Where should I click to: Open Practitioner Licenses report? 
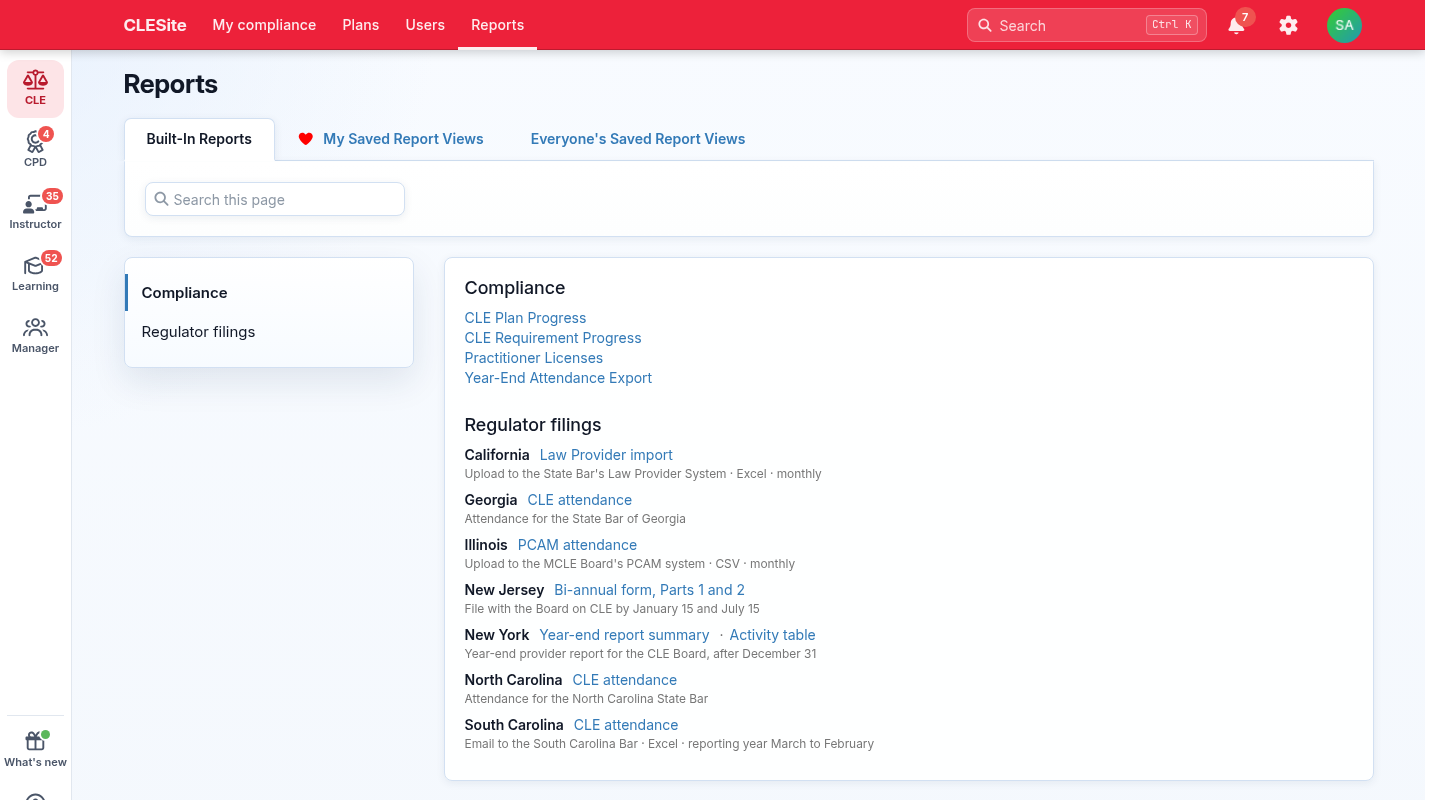tap(533, 358)
